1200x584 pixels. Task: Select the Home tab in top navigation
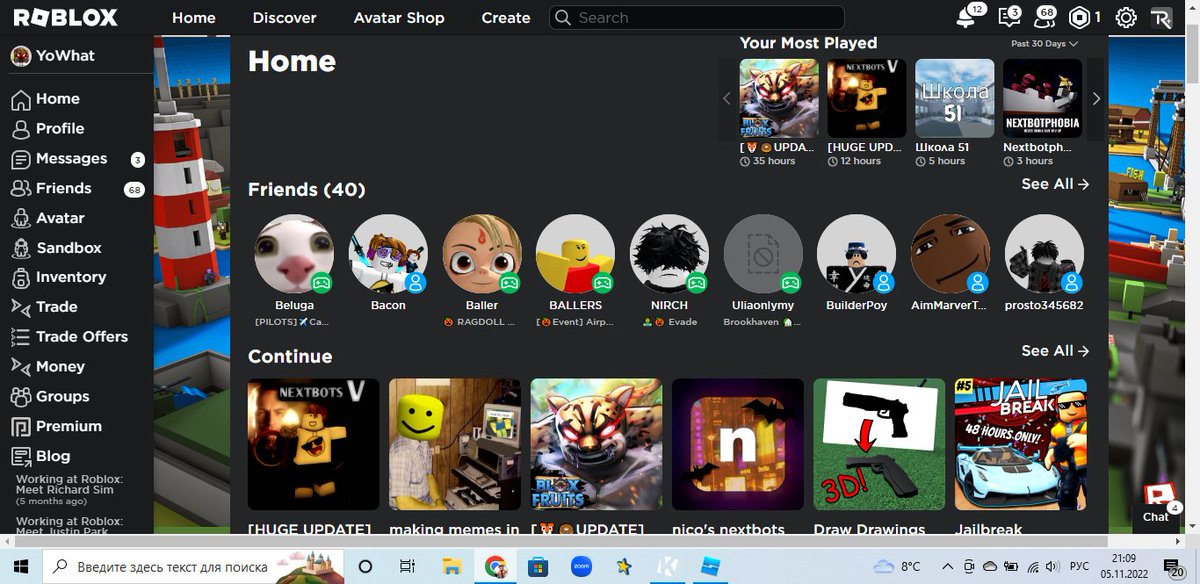[193, 17]
